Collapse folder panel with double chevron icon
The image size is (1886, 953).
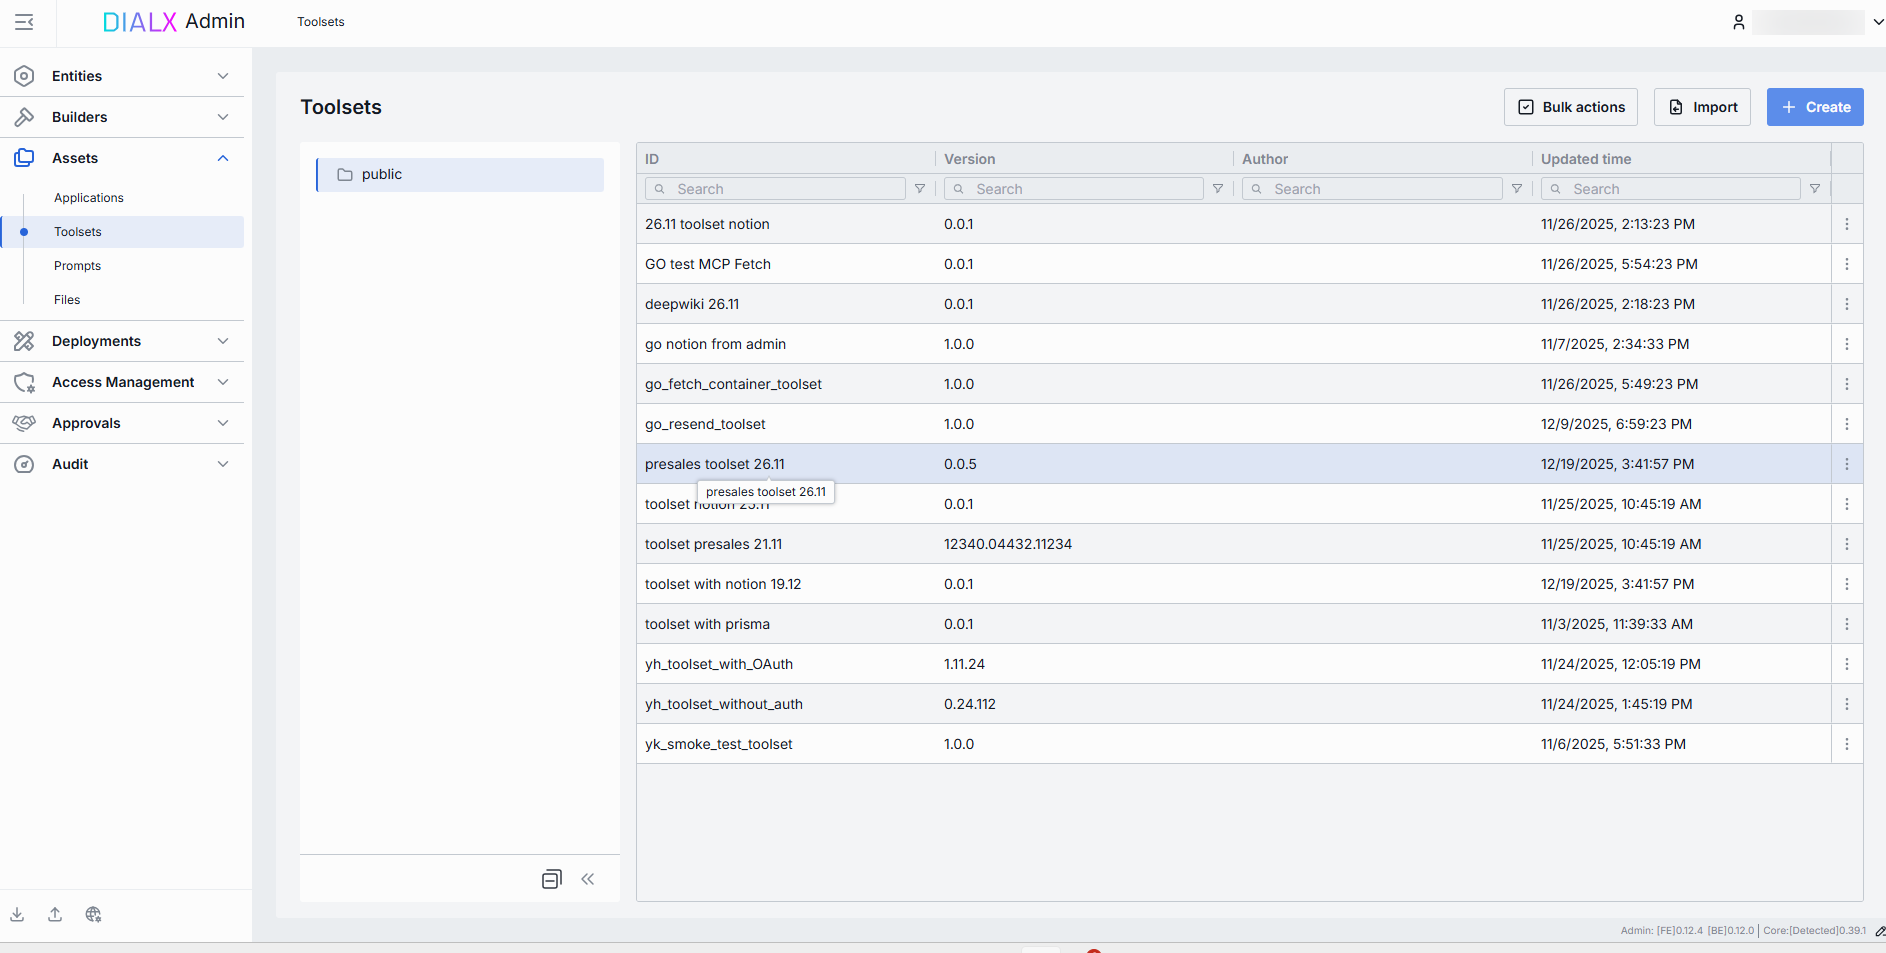coord(588,879)
